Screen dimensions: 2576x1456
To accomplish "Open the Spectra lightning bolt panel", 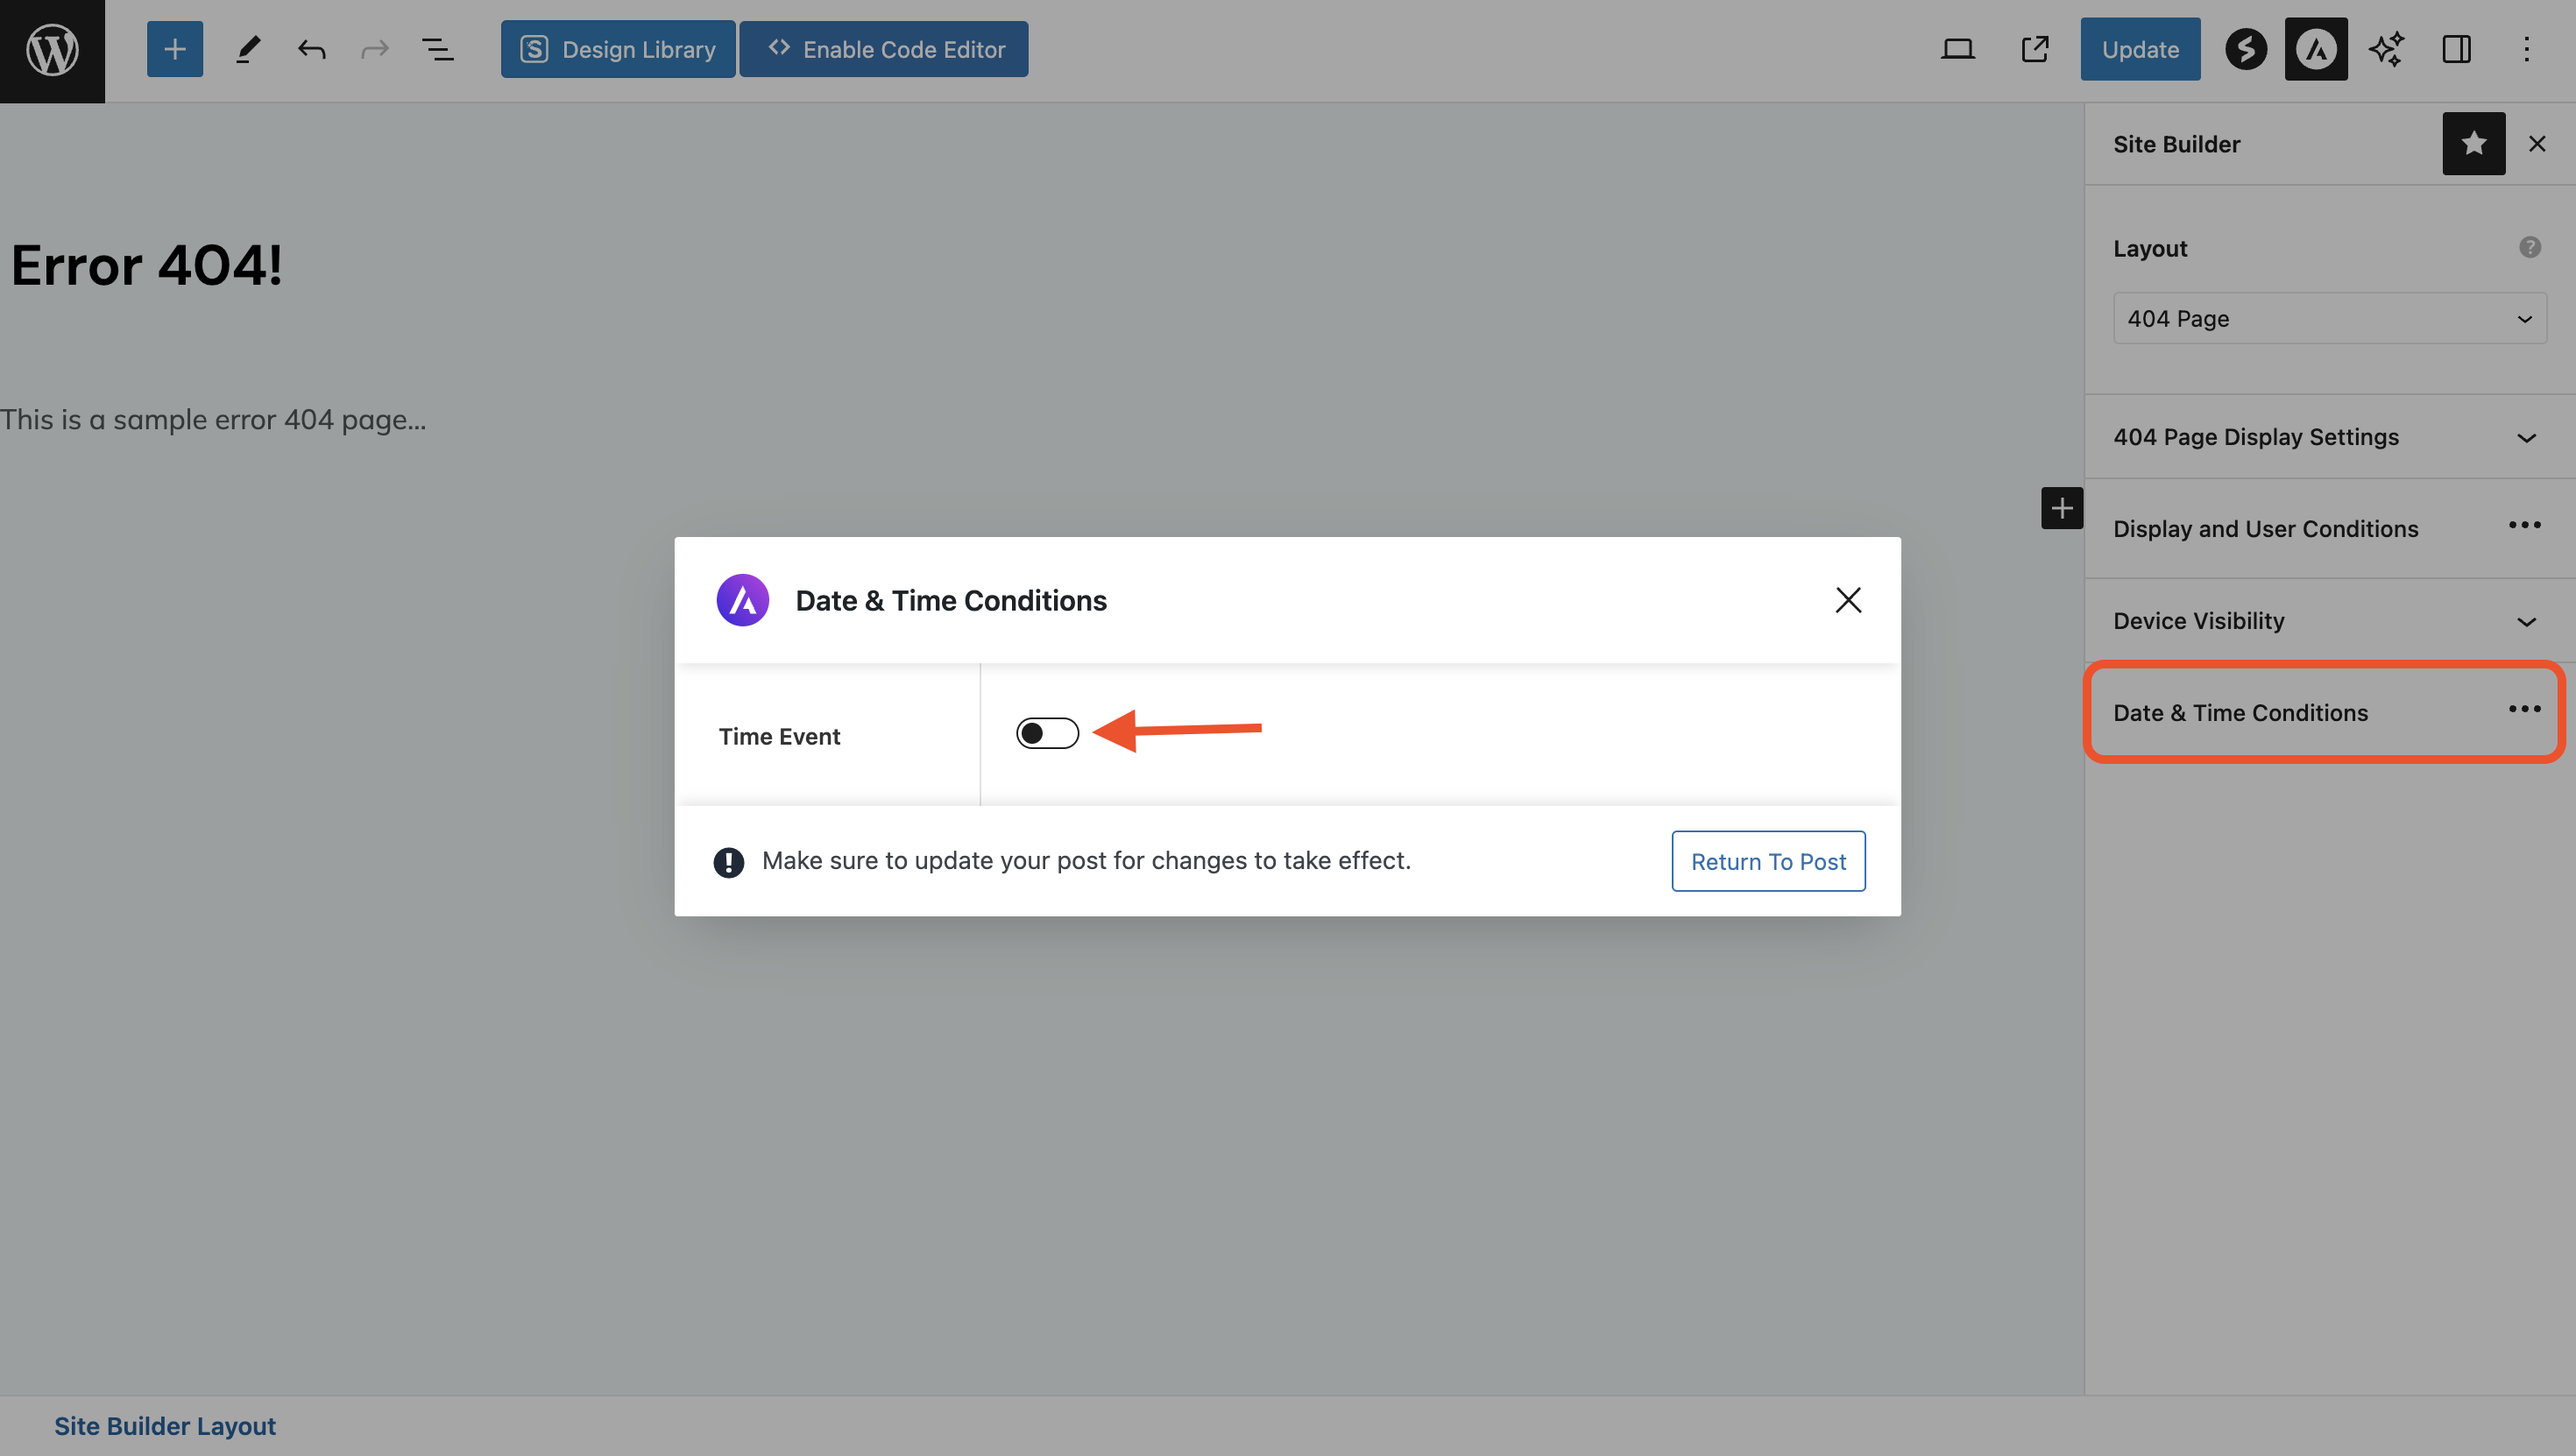I will (2246, 49).
